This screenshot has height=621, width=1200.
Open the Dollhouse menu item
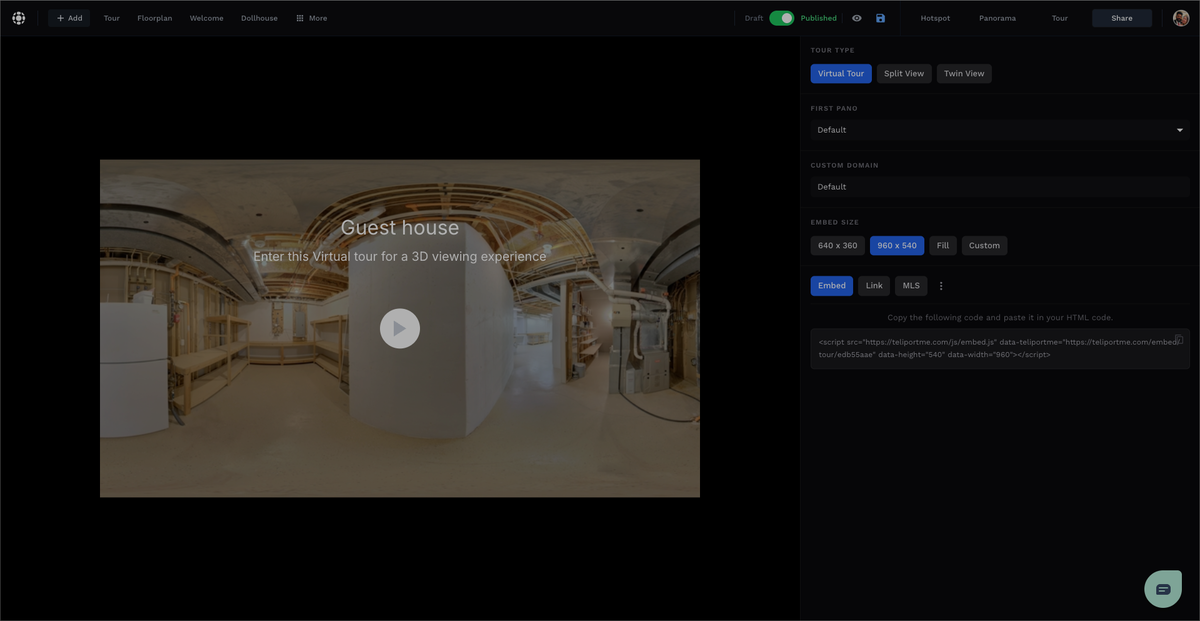click(x=259, y=18)
